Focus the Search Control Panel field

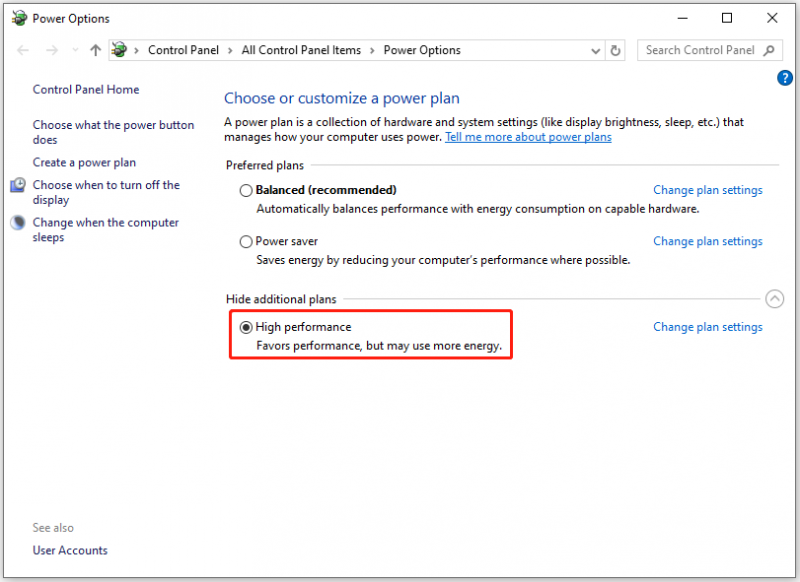[x=710, y=50]
